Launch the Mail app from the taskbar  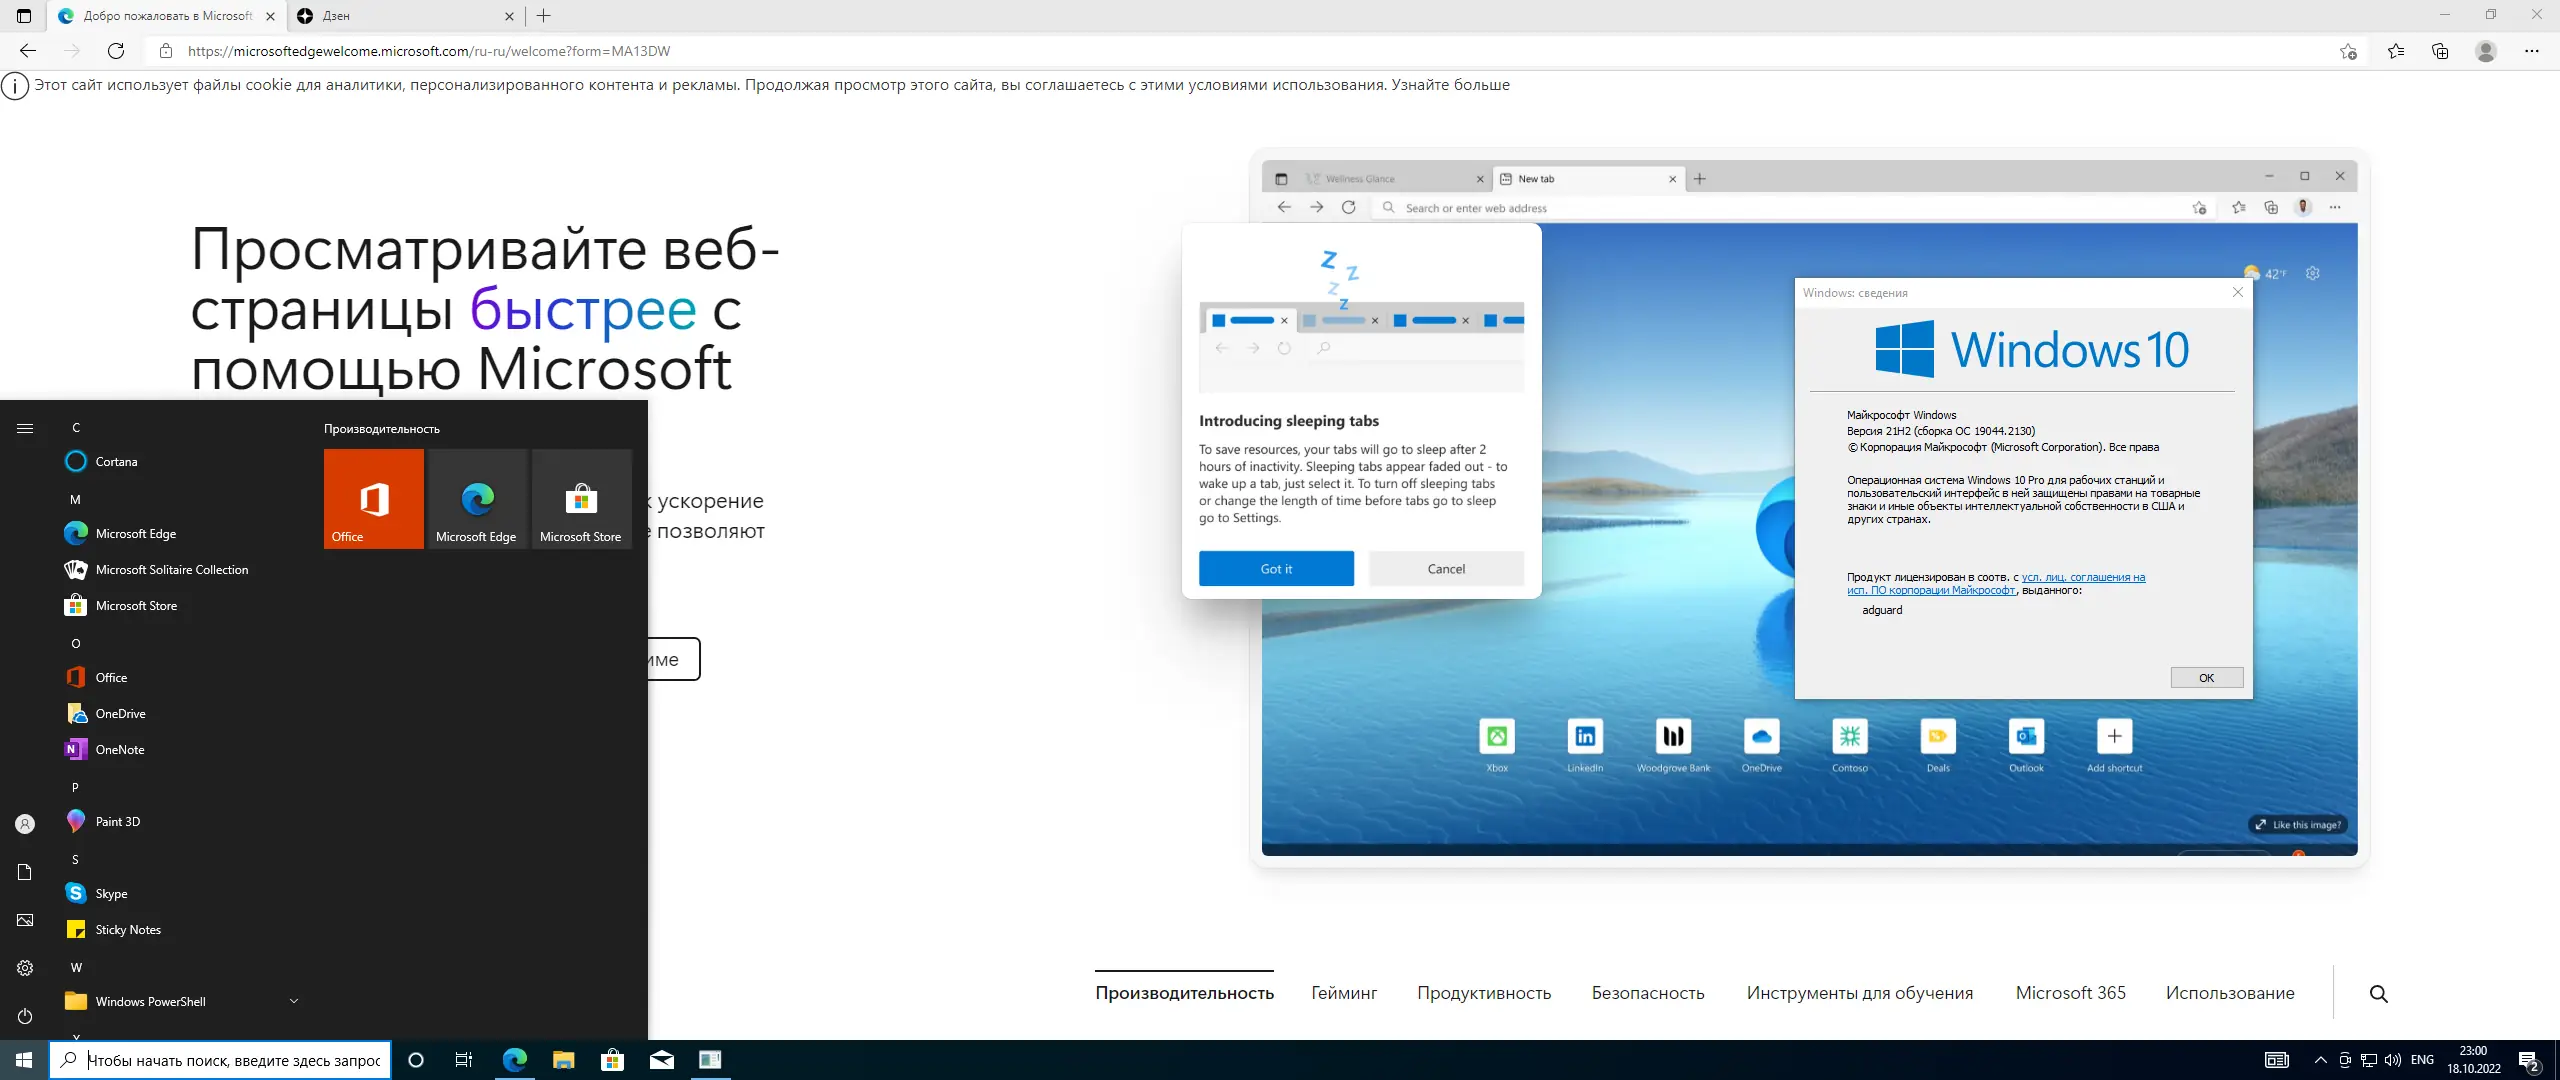tap(661, 1060)
